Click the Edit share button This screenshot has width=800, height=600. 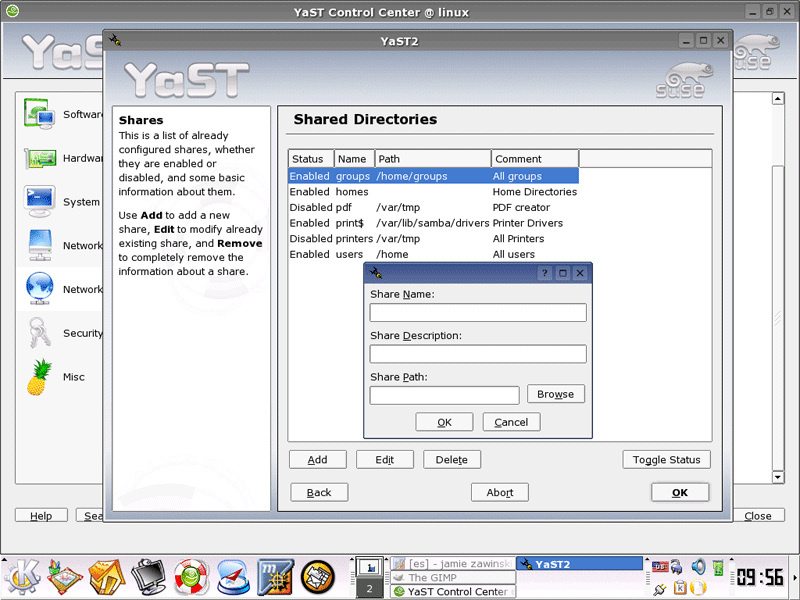click(x=385, y=460)
